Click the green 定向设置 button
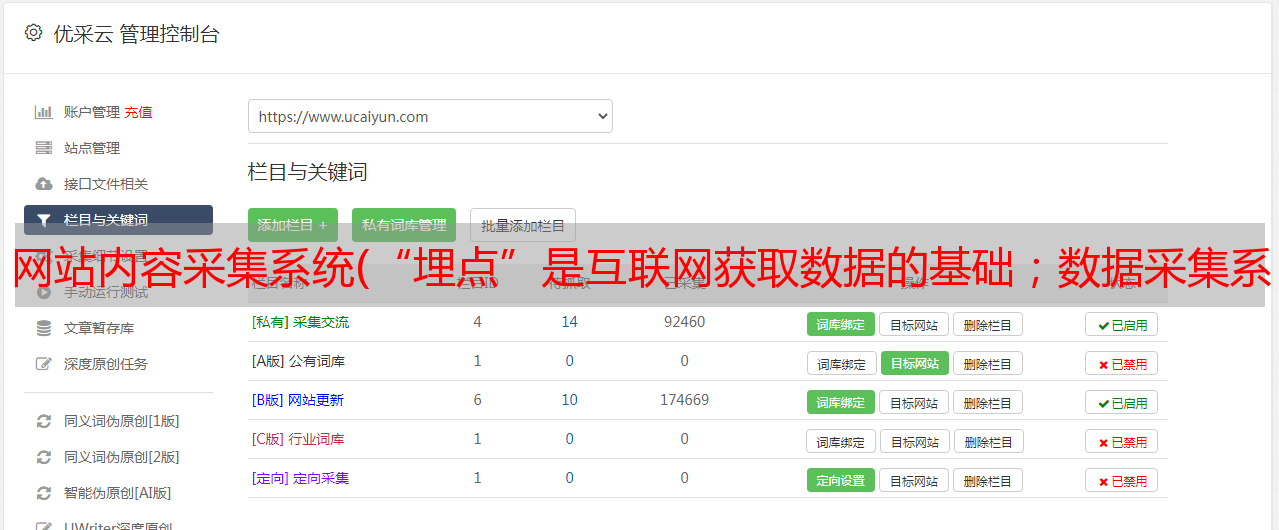Image resolution: width=1279 pixels, height=530 pixels. point(841,480)
